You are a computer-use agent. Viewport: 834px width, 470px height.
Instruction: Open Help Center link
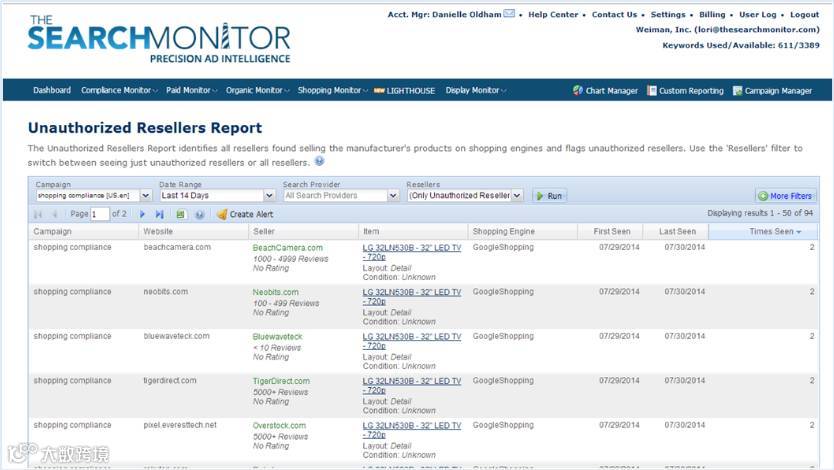[553, 14]
